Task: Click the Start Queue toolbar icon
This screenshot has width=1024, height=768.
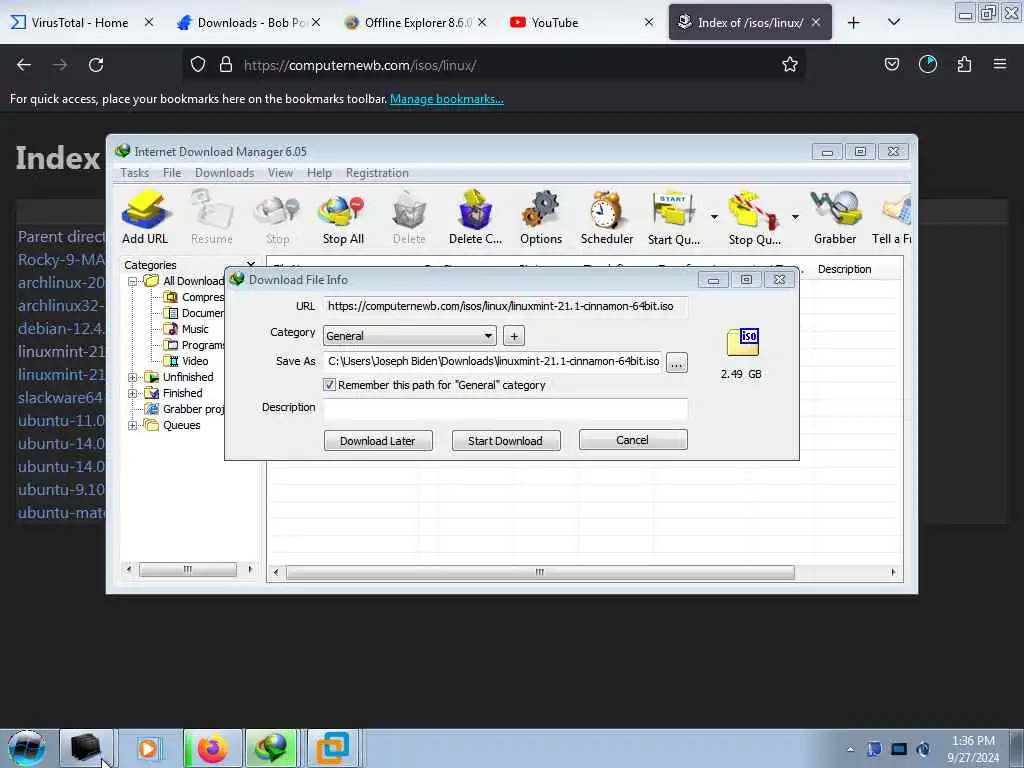Action: tap(673, 217)
